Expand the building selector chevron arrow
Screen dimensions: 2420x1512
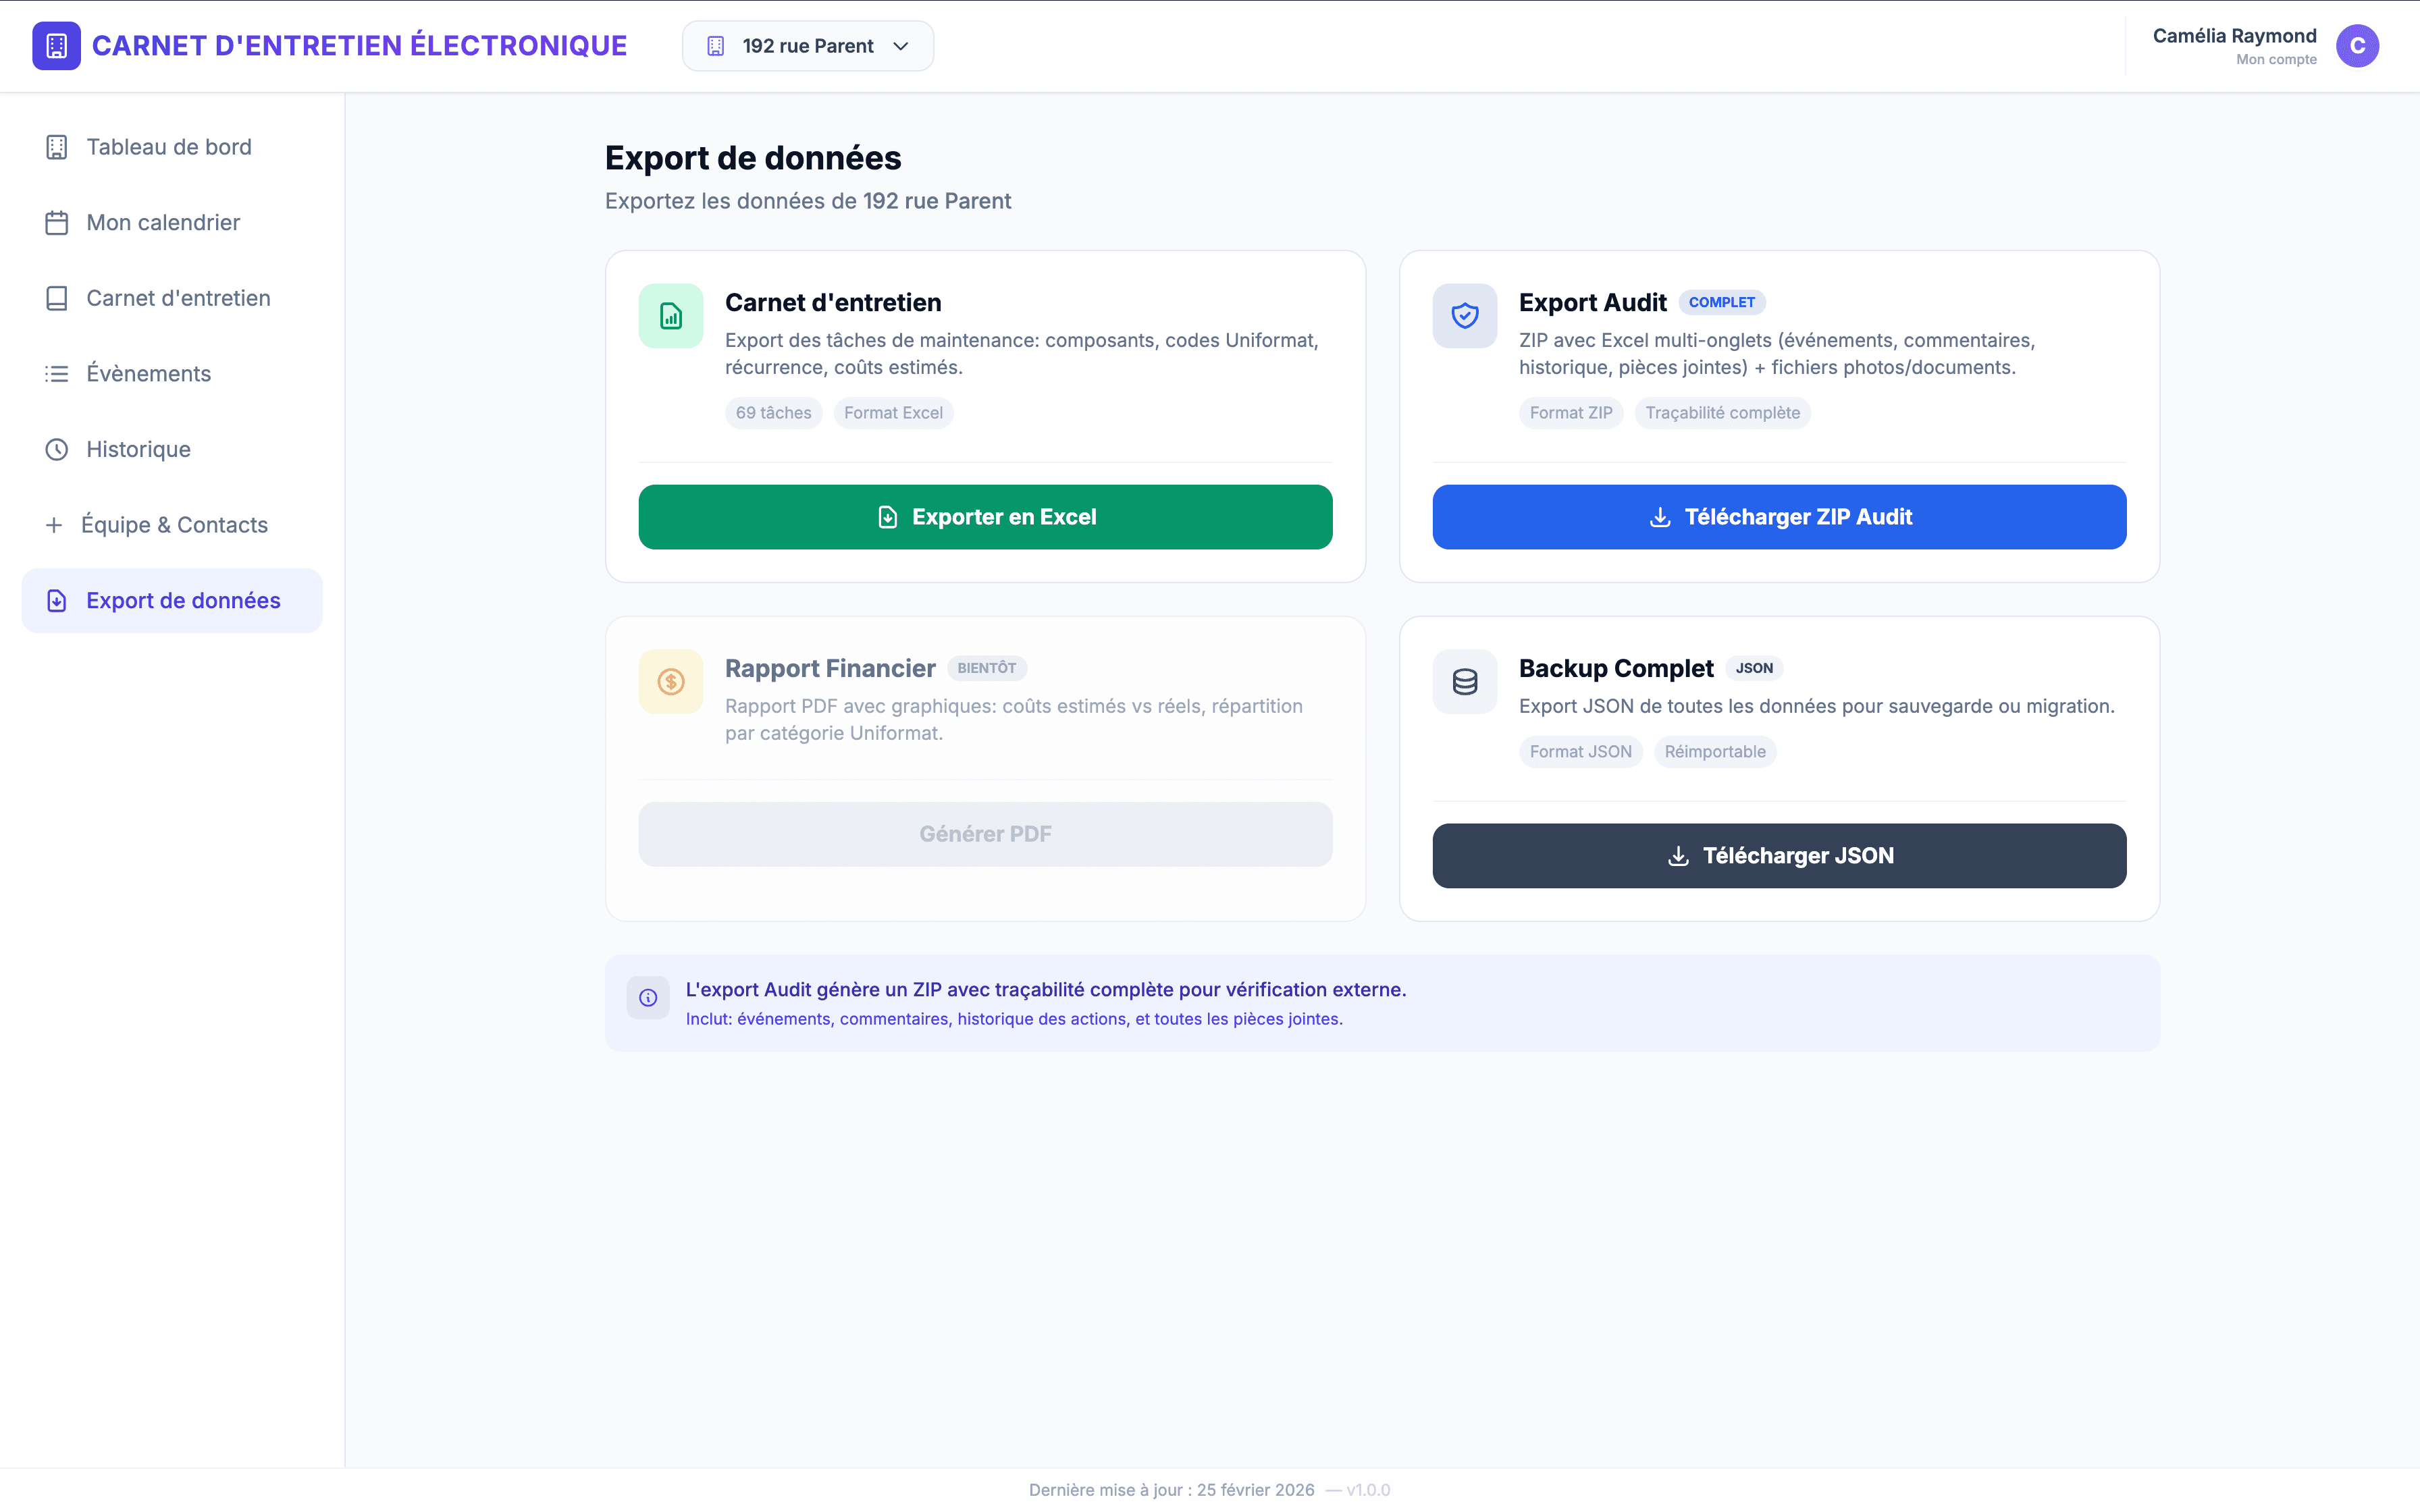click(x=901, y=46)
